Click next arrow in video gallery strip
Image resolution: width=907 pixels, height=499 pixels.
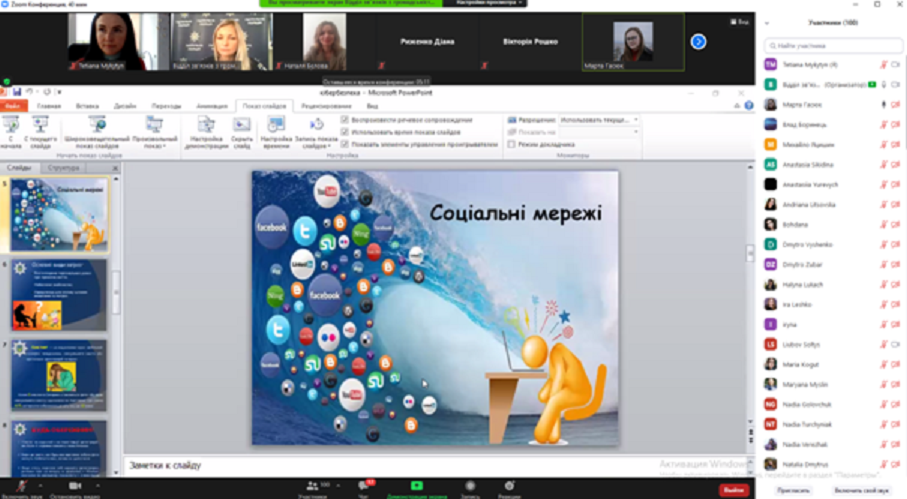tap(698, 41)
